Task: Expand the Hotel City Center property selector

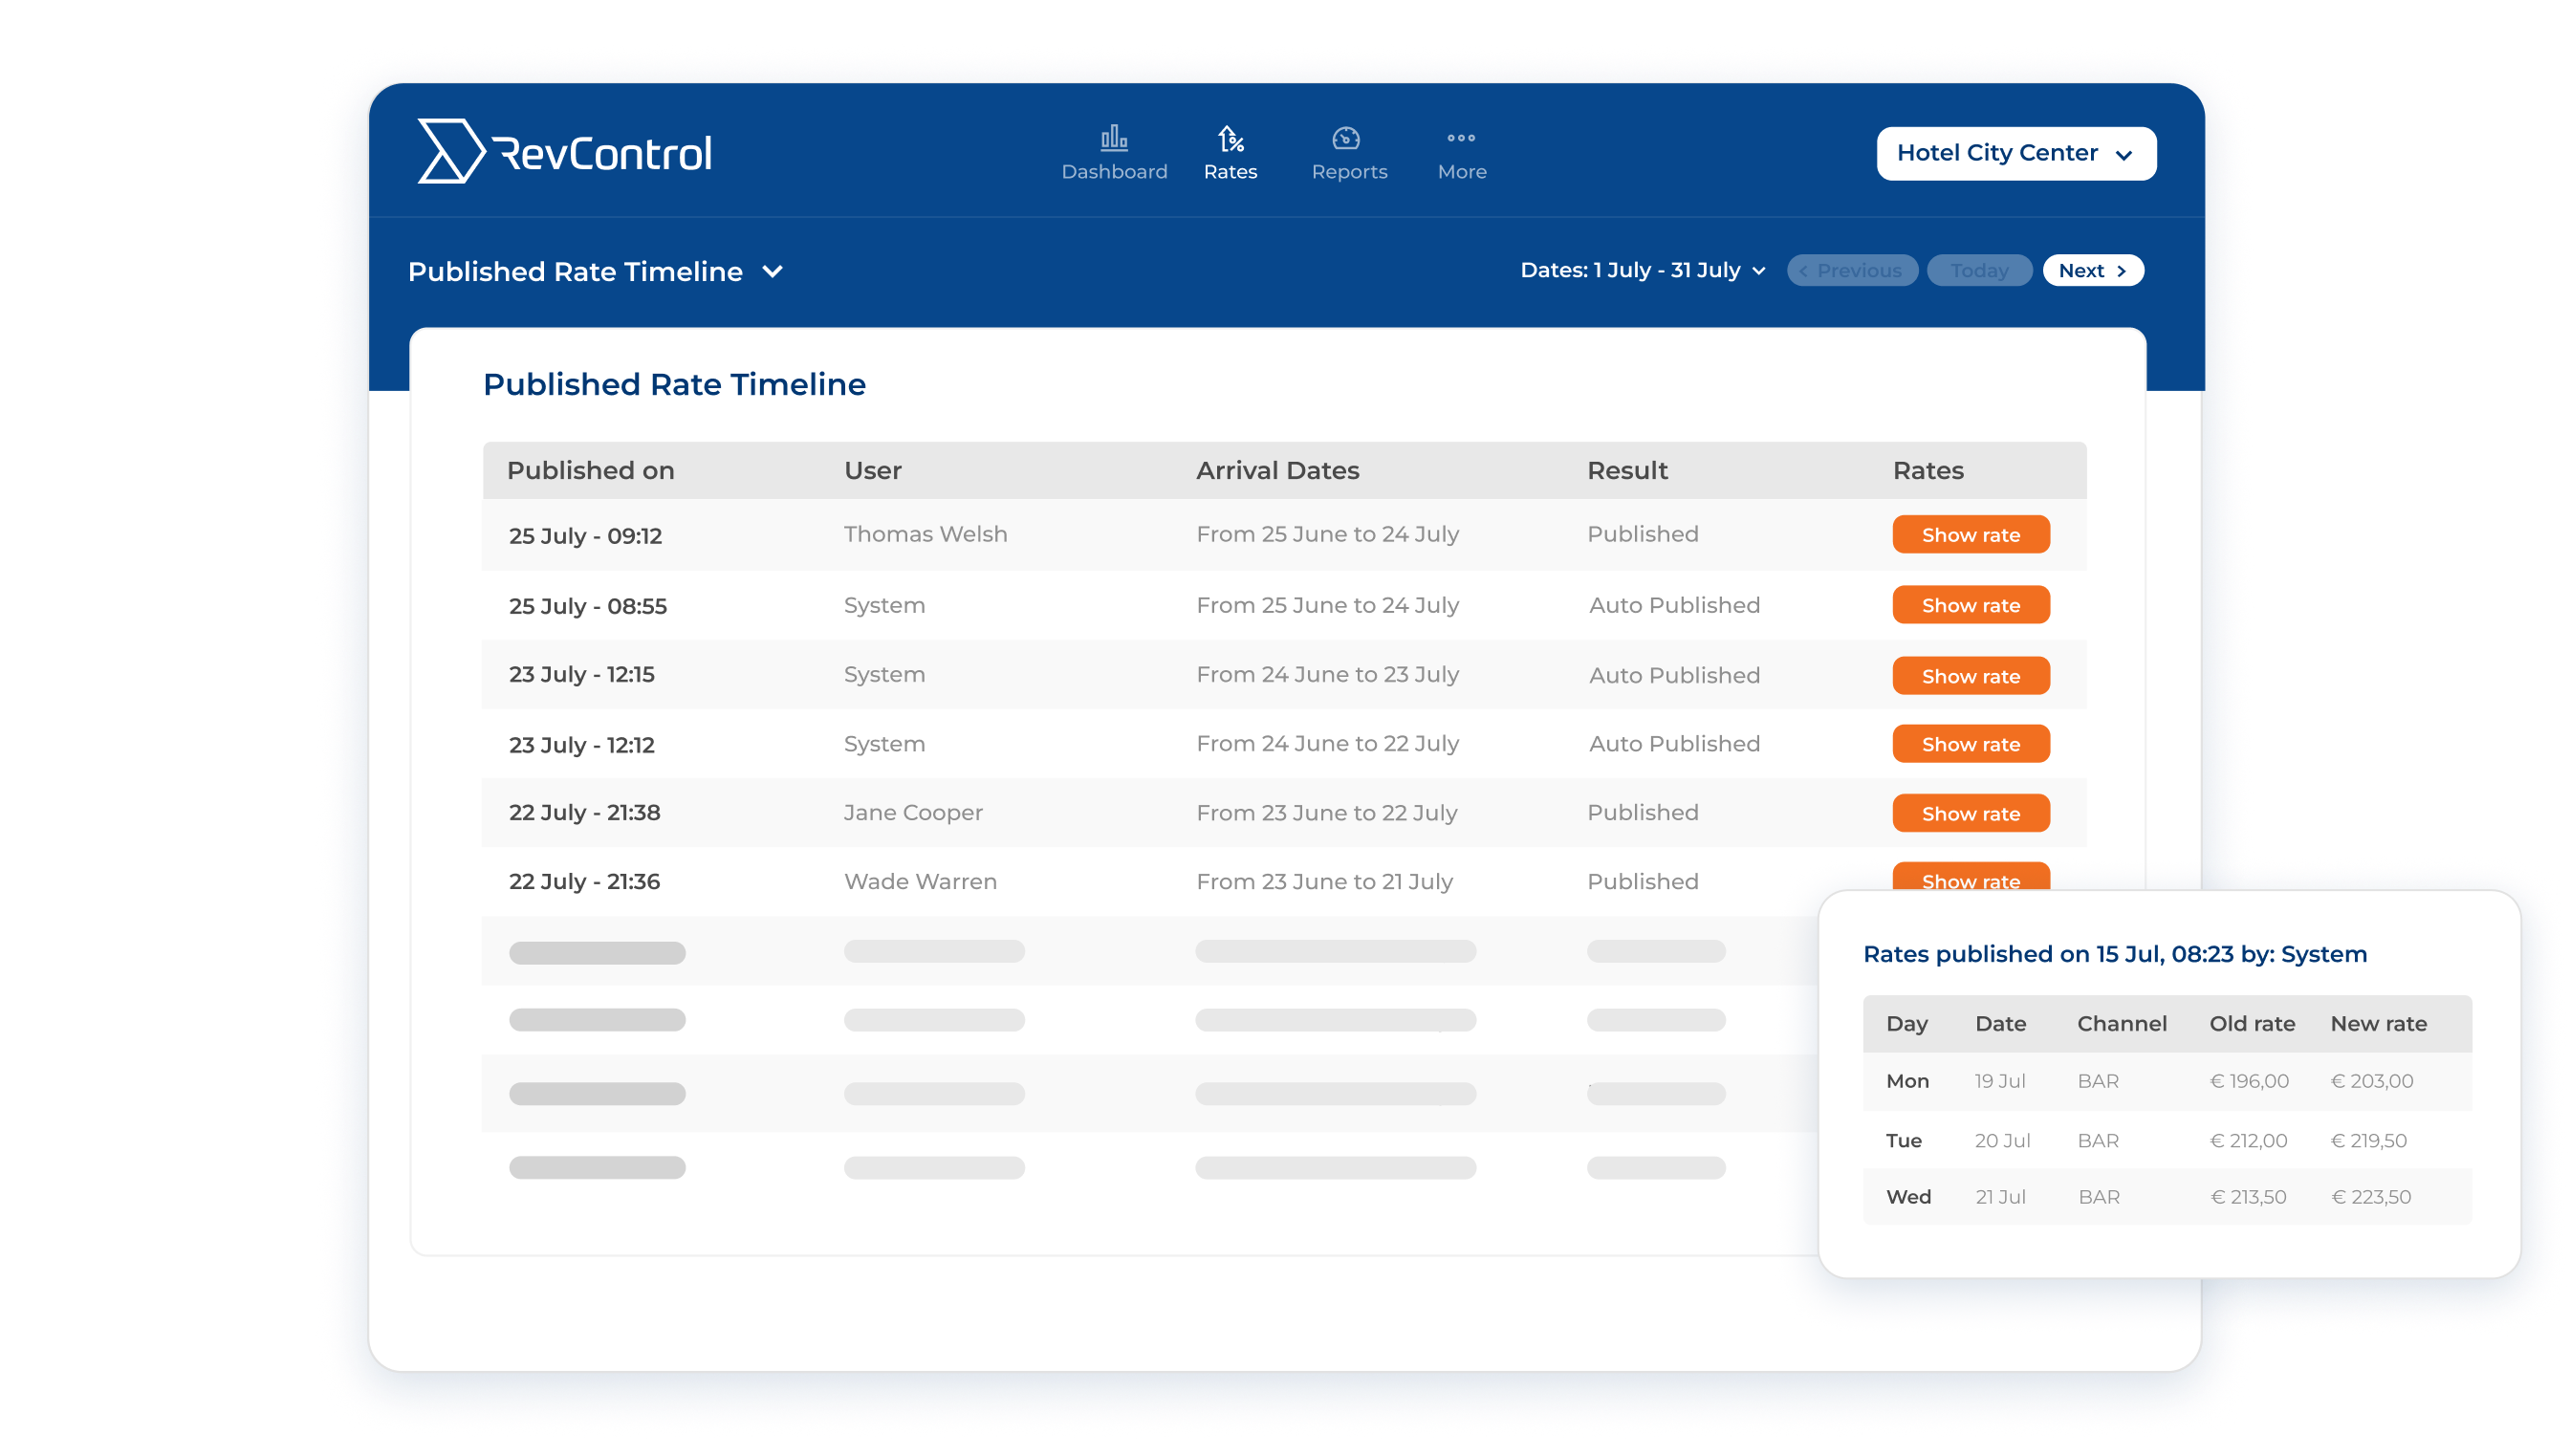Action: pos(2014,152)
